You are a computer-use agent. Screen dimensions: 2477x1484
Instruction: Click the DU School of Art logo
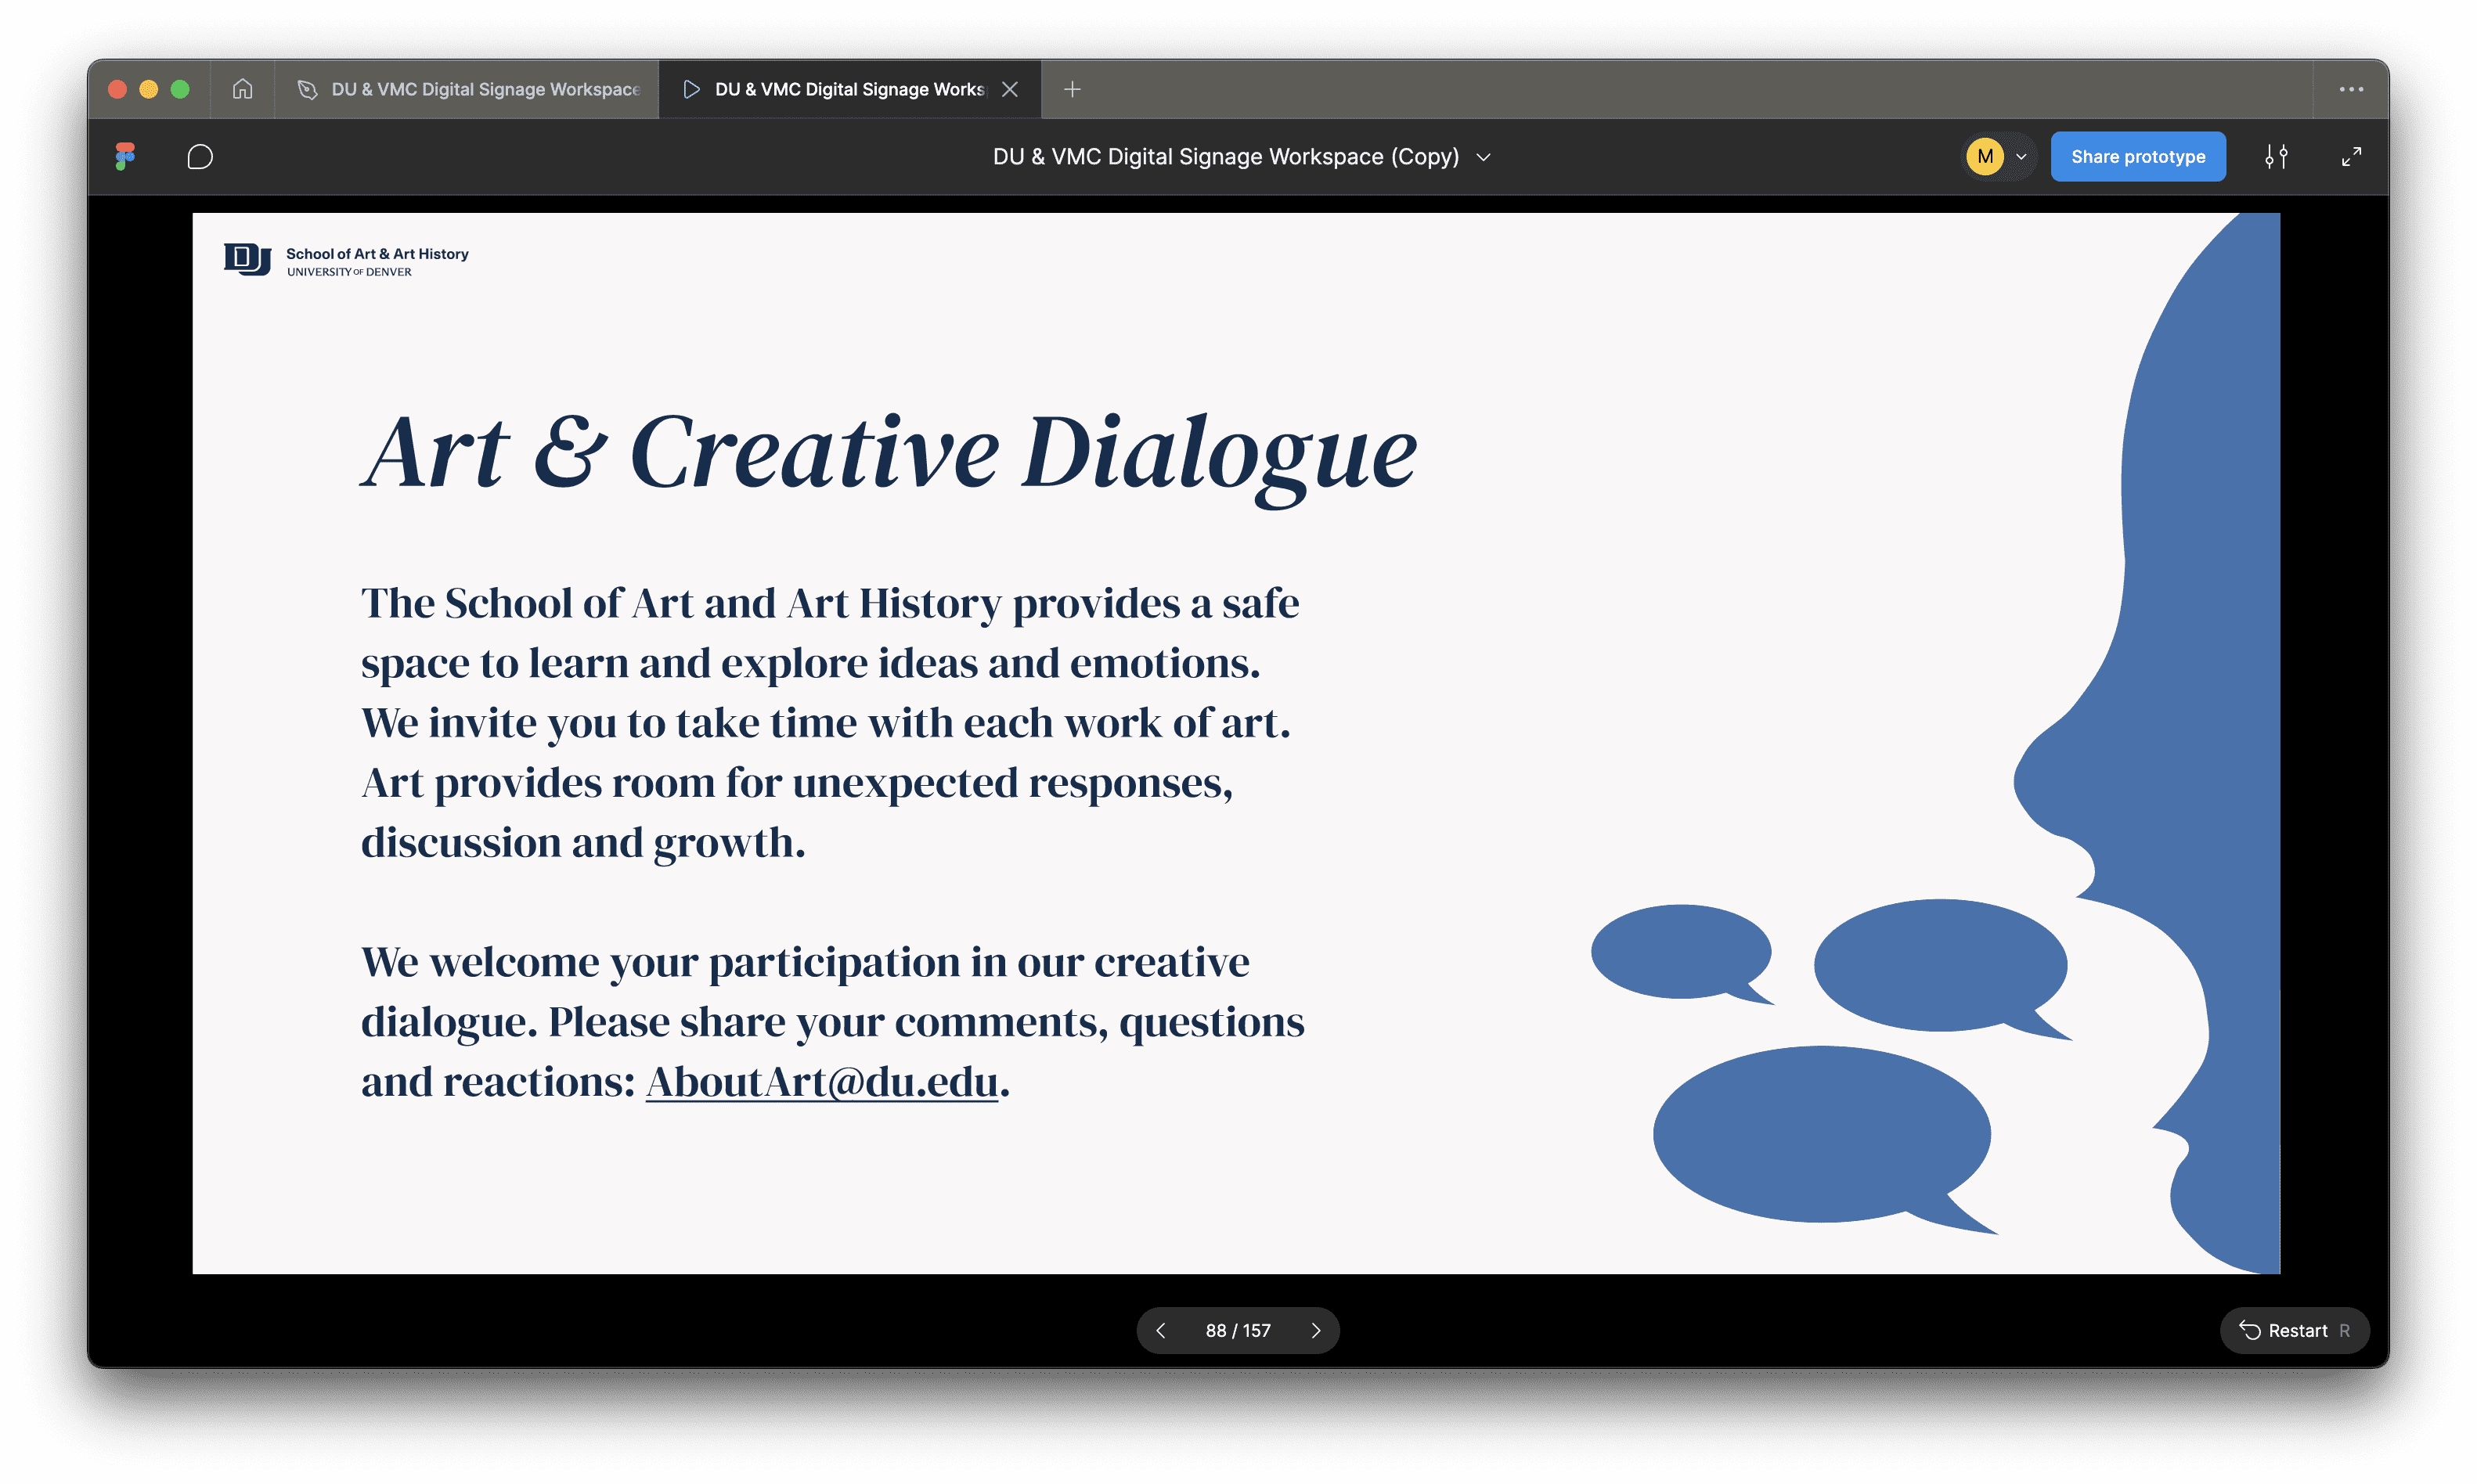coord(346,260)
